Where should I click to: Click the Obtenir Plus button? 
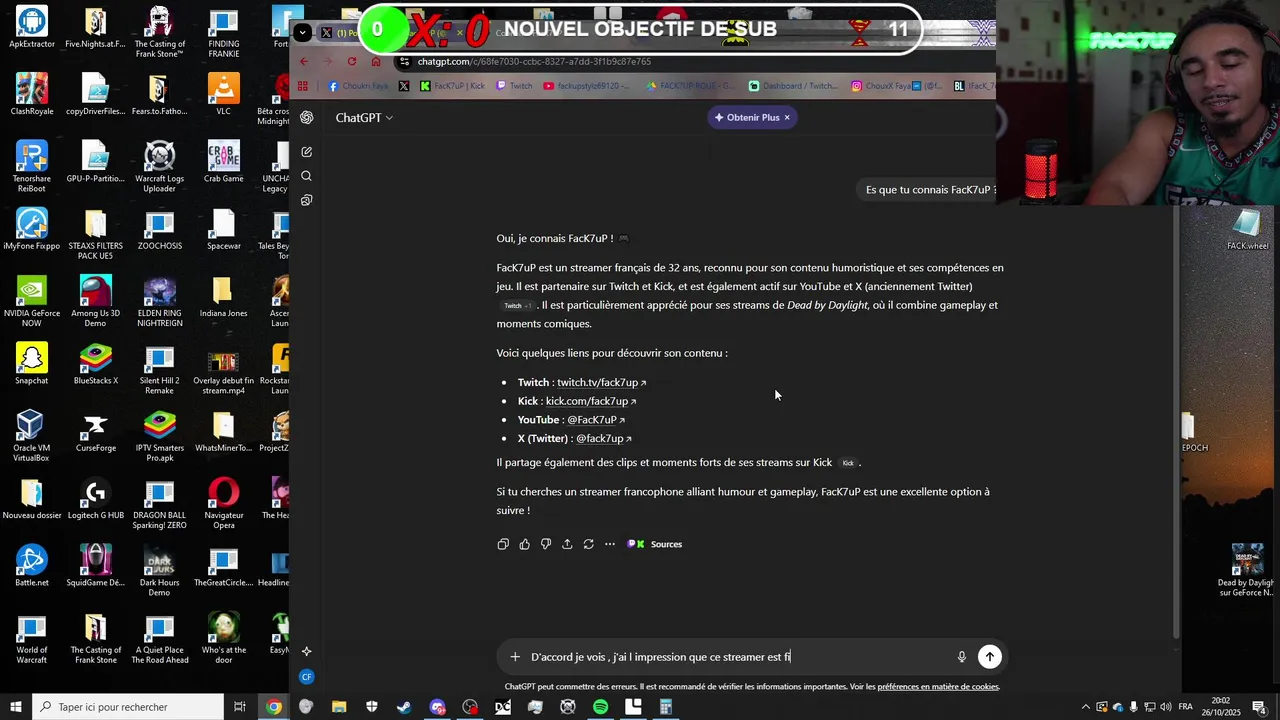tap(746, 118)
